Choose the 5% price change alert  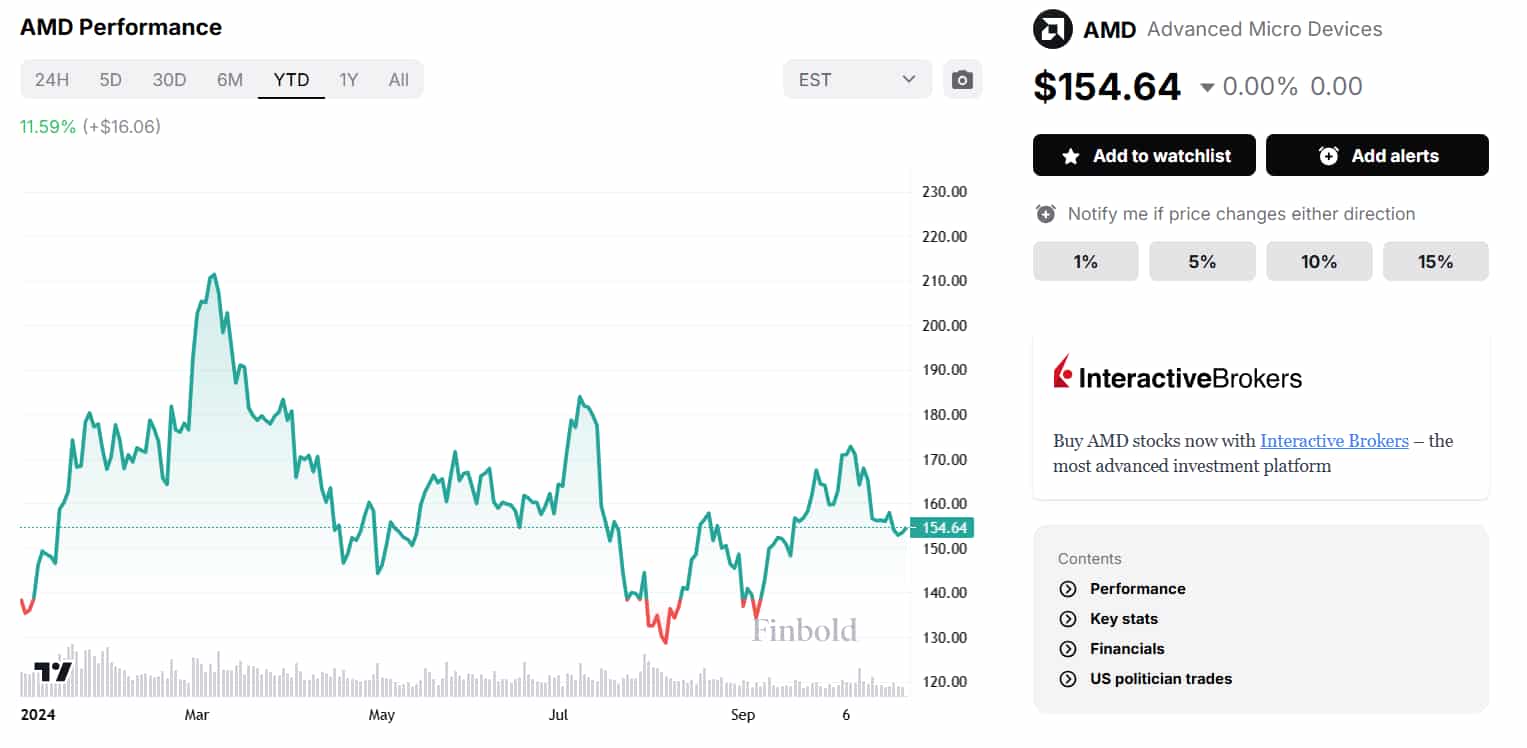[1202, 261]
